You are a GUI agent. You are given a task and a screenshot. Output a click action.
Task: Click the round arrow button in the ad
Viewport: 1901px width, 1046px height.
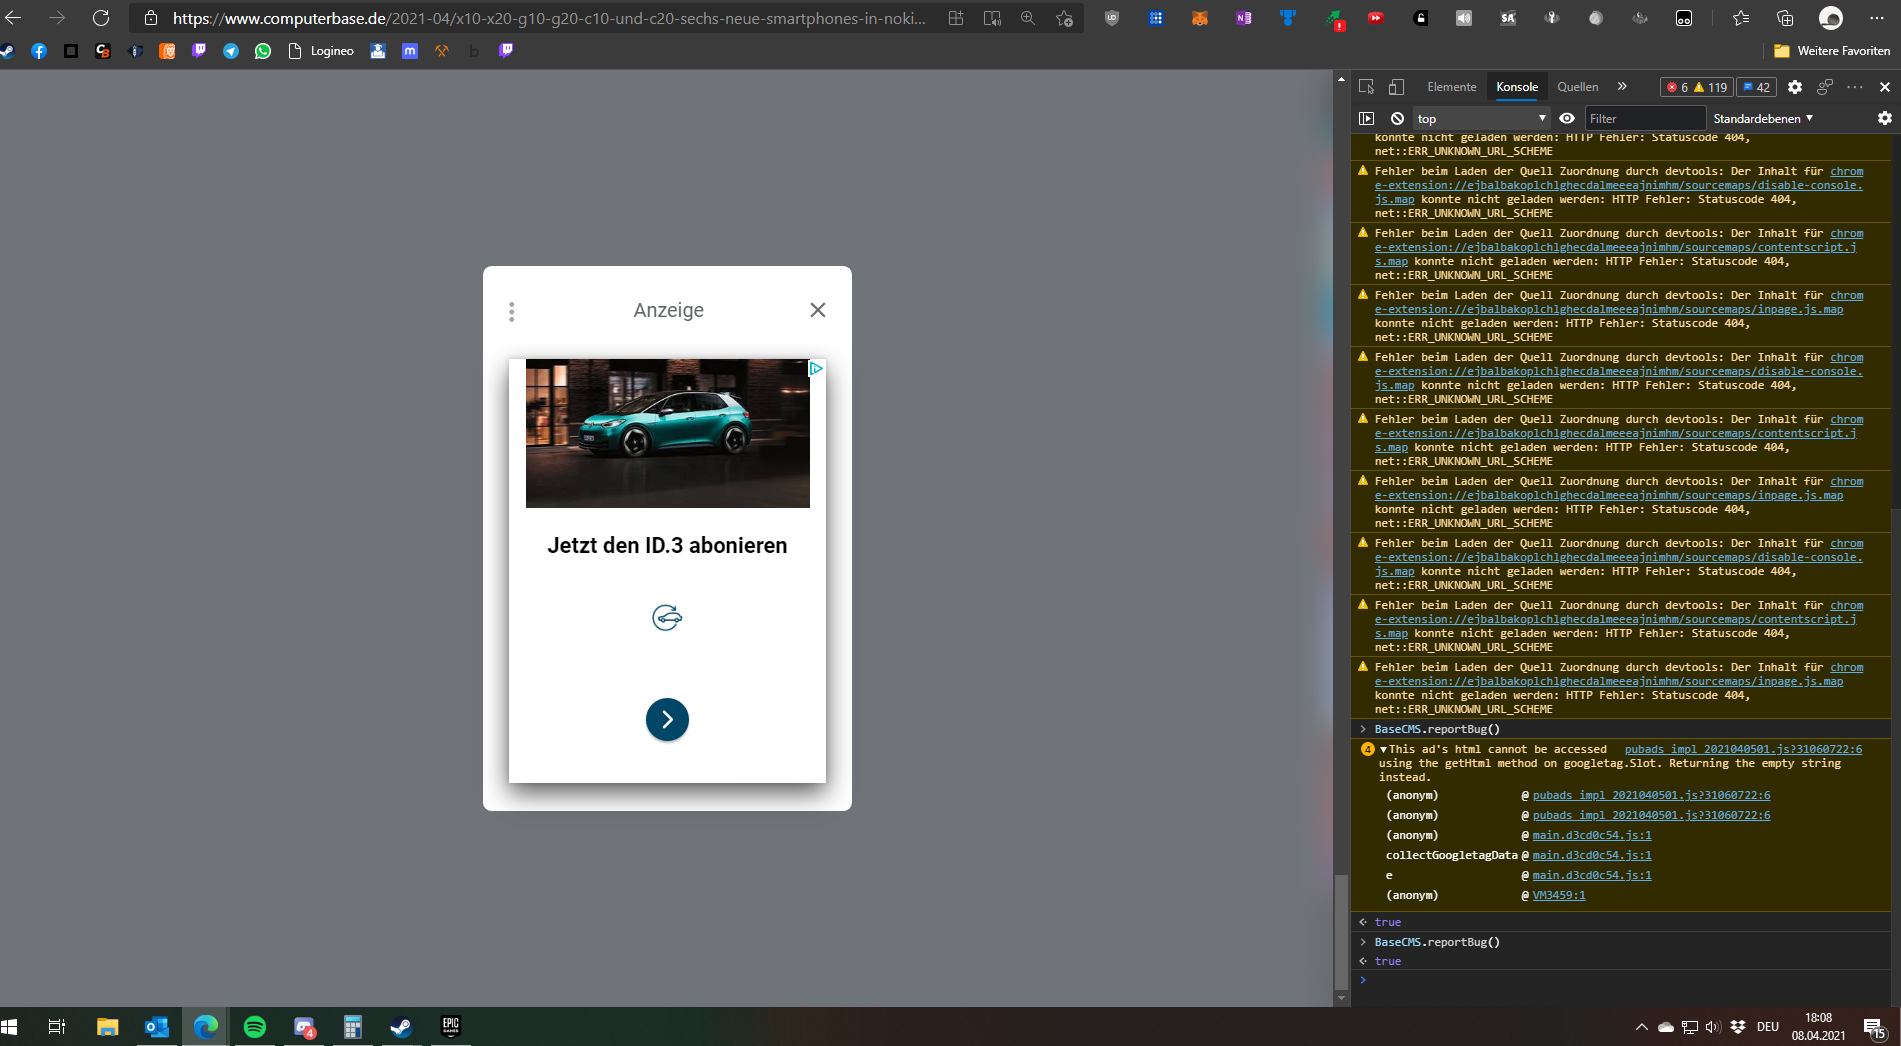[667, 719]
